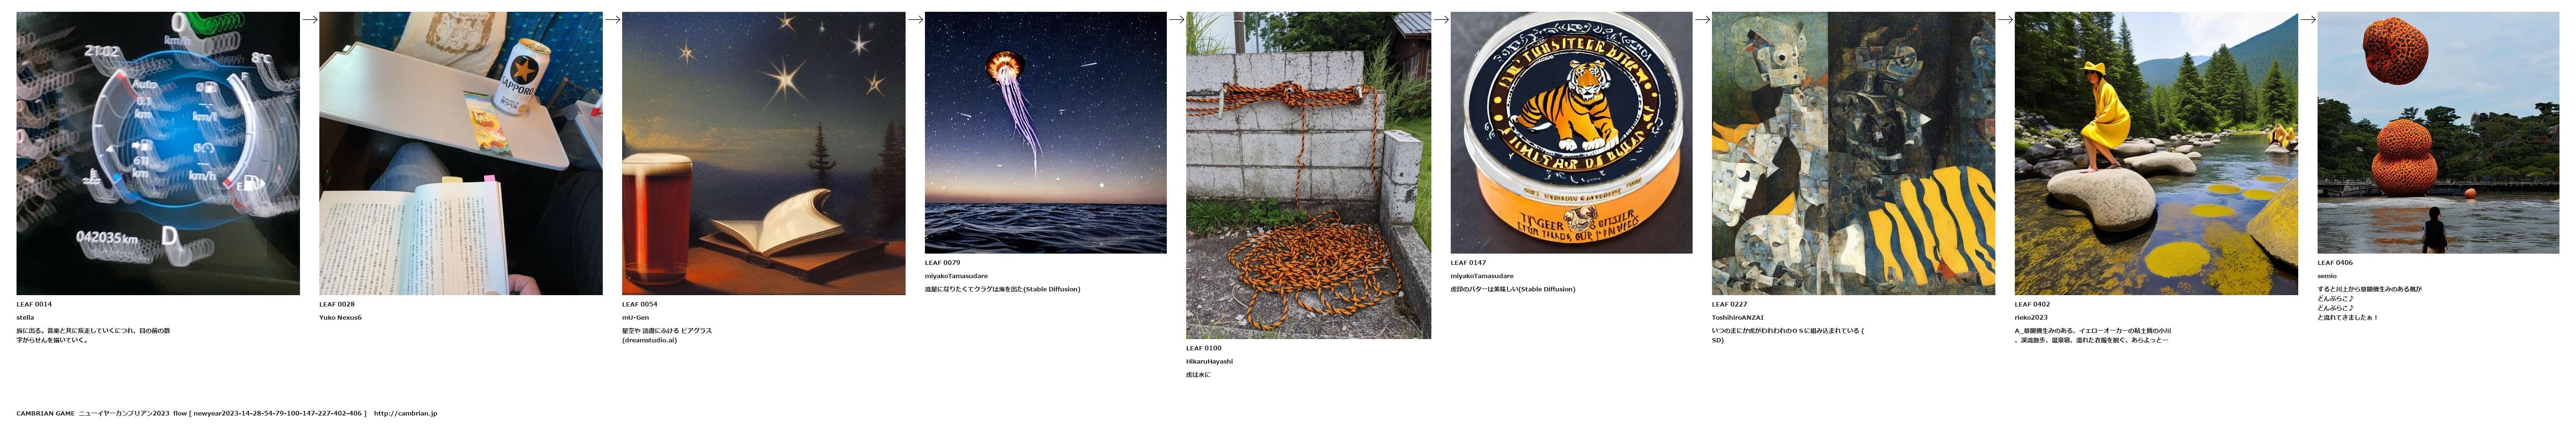Select the tiger butter tin image
2576x425 pixels.
point(1571,133)
